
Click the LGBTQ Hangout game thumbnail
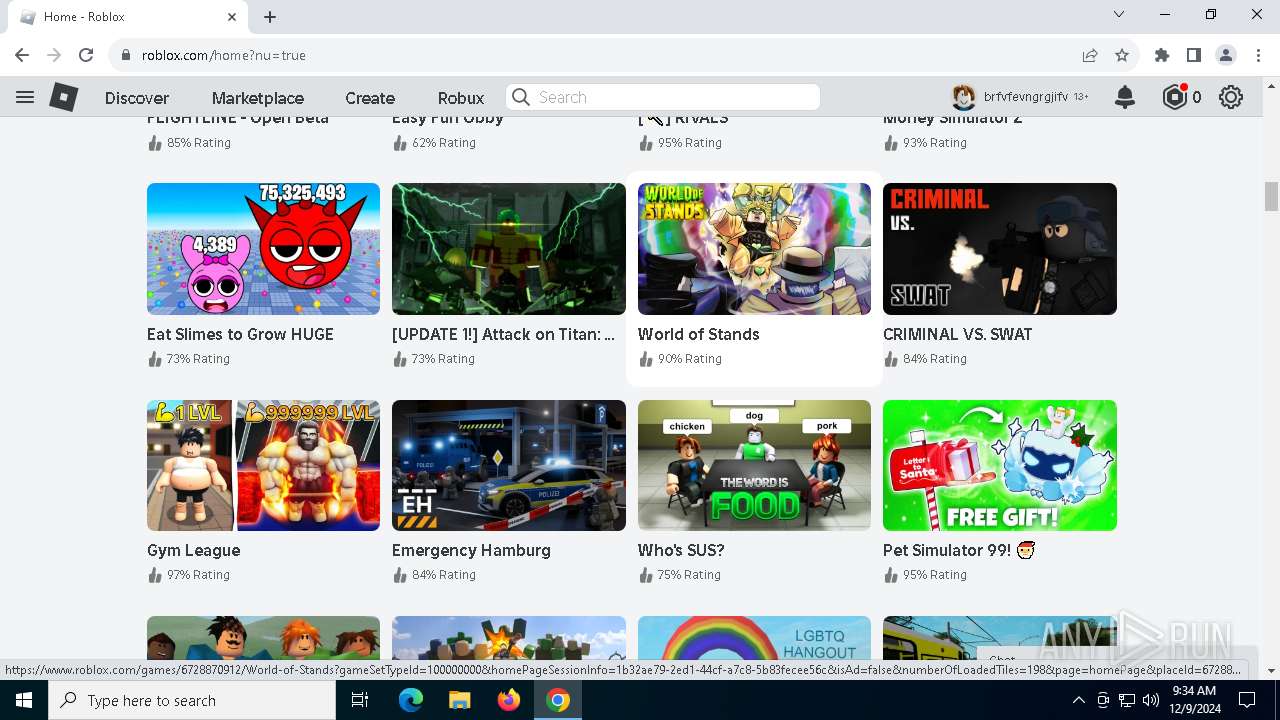pos(754,638)
